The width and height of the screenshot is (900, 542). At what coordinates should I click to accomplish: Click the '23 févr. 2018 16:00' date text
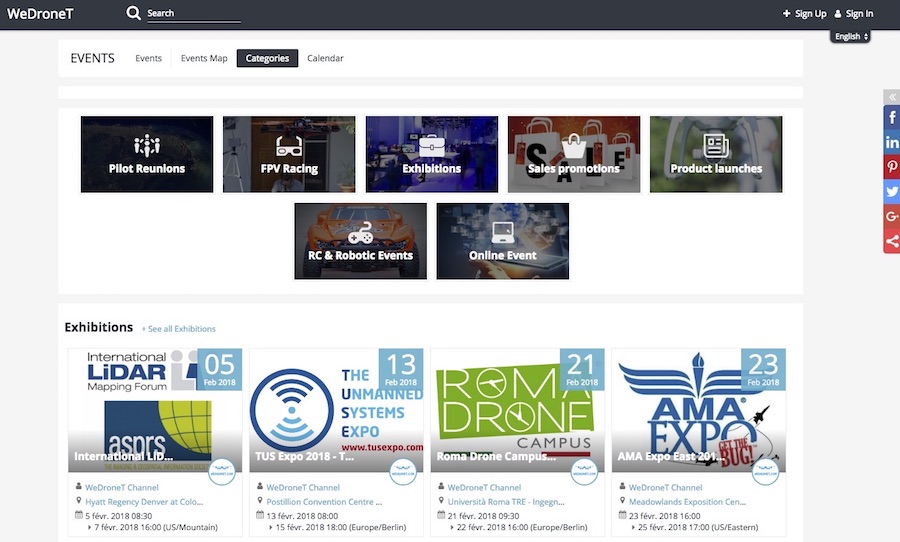(x=665, y=516)
